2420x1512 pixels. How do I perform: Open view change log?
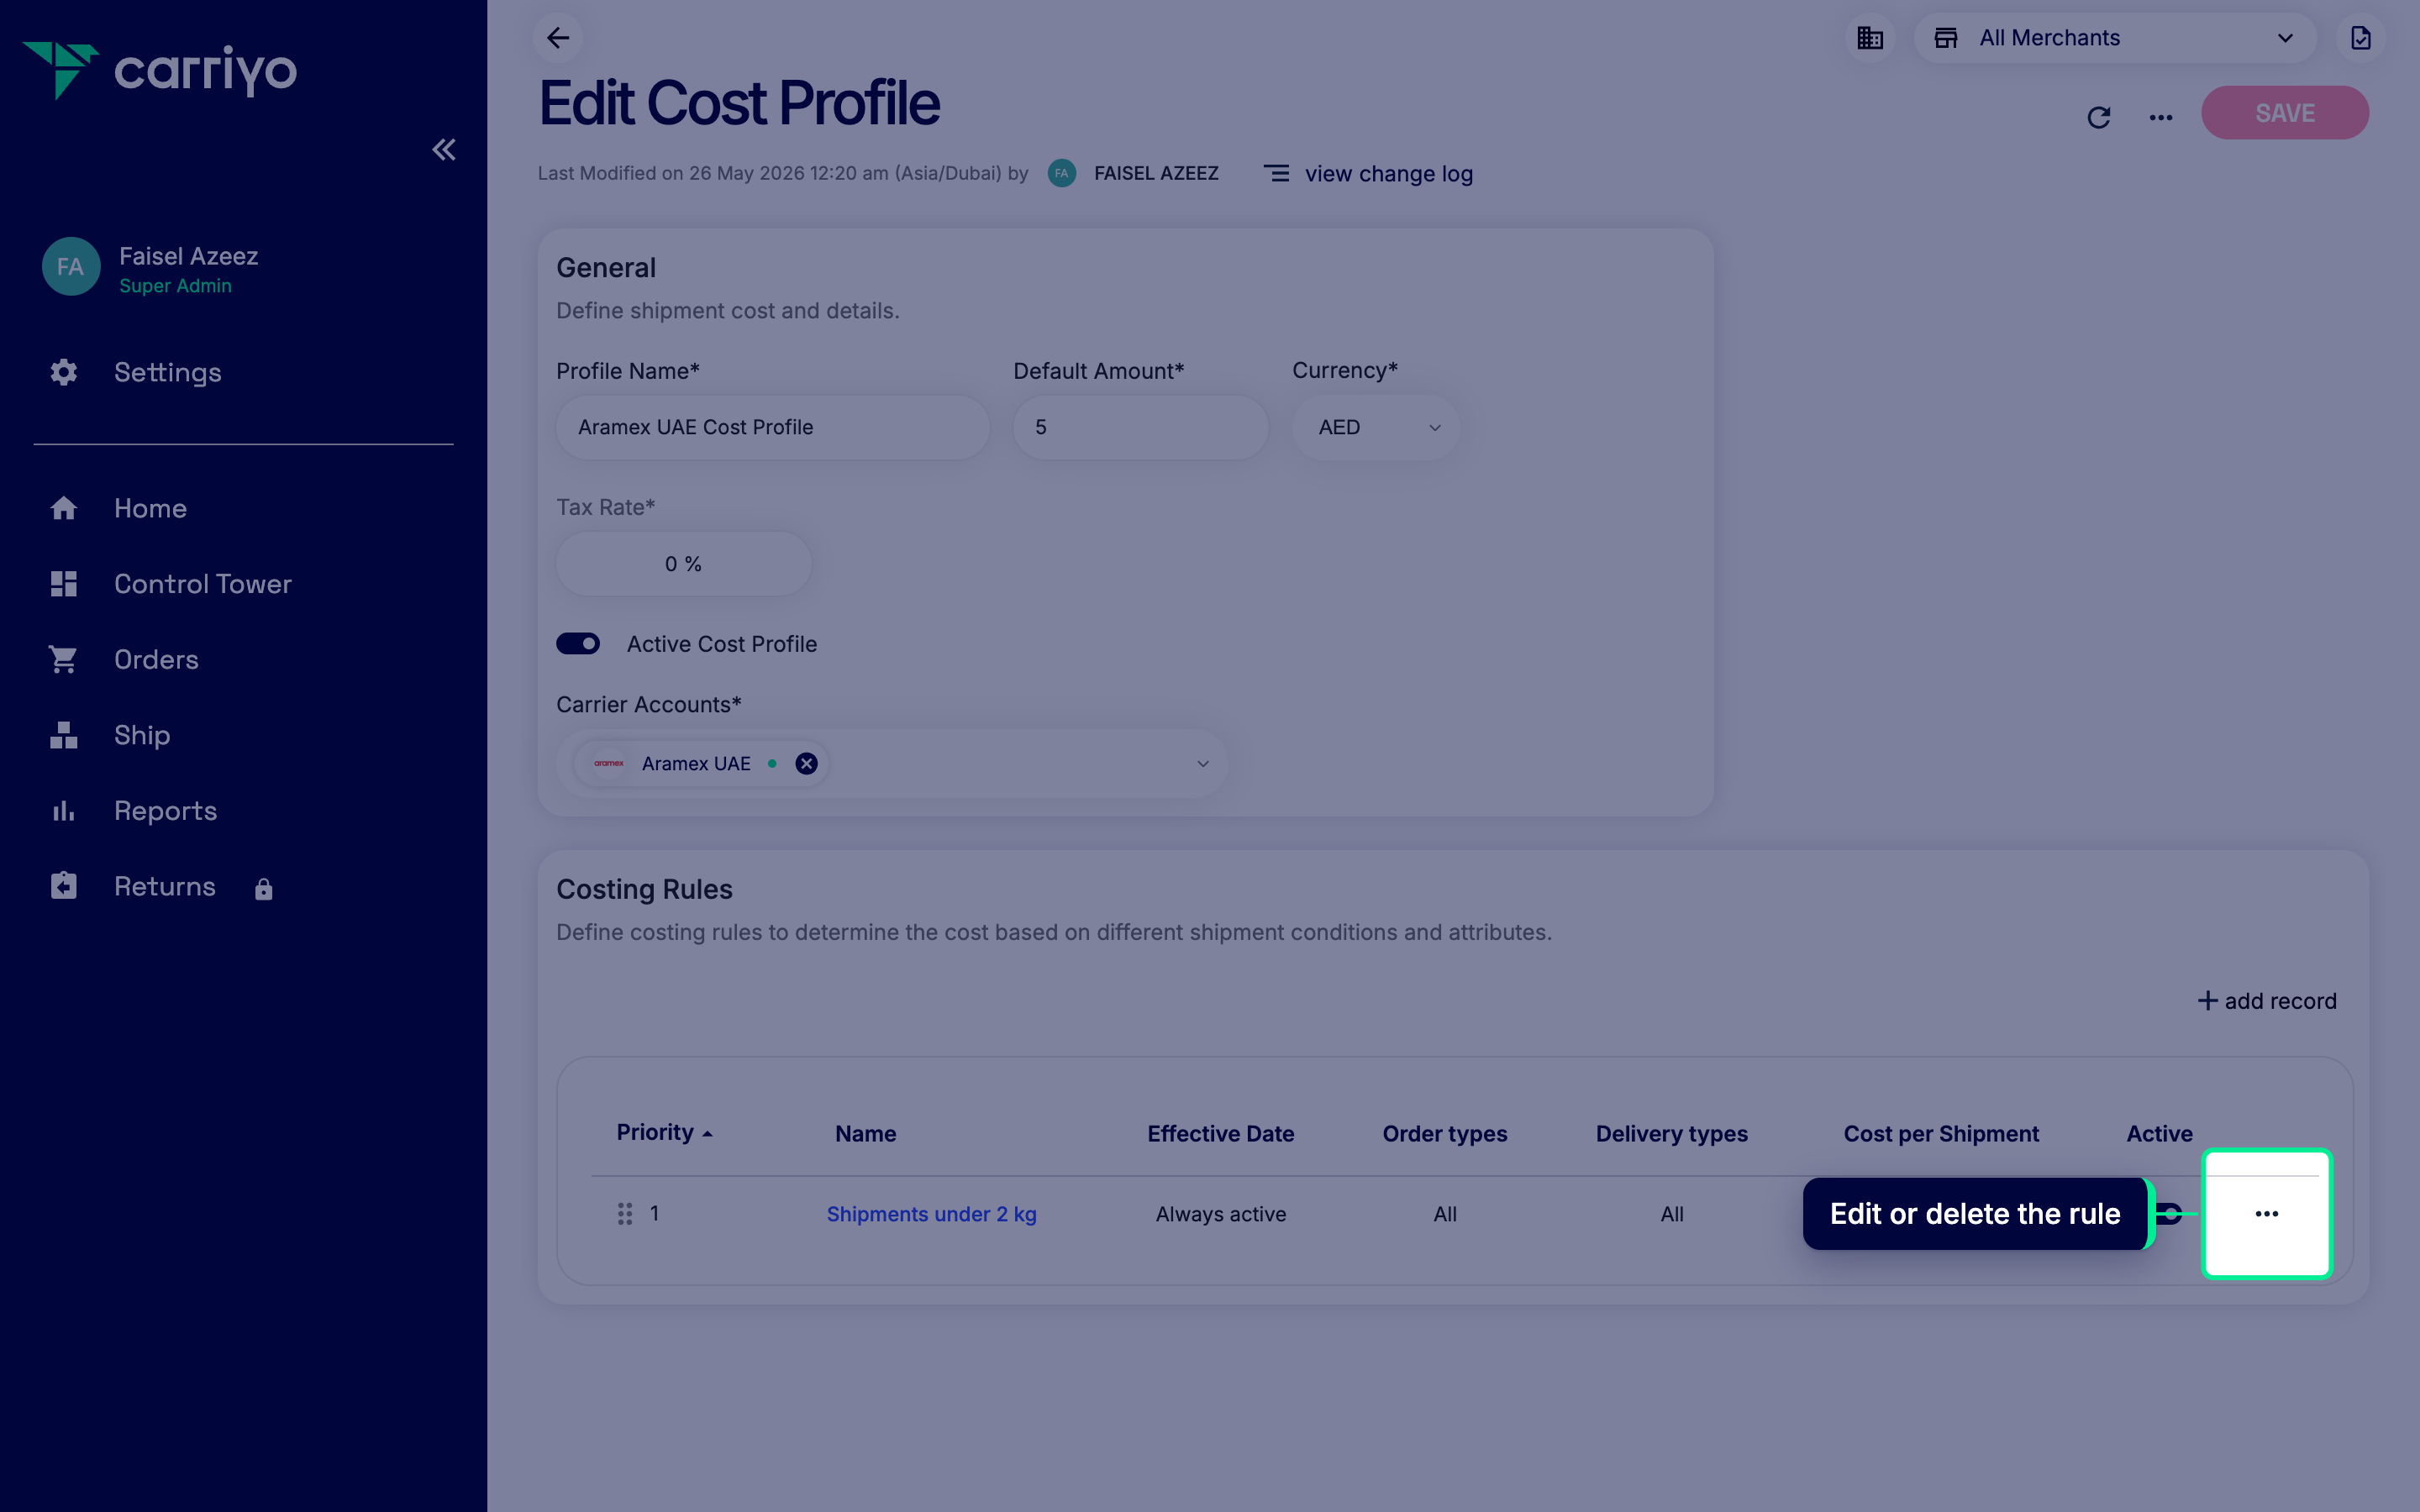click(1388, 174)
